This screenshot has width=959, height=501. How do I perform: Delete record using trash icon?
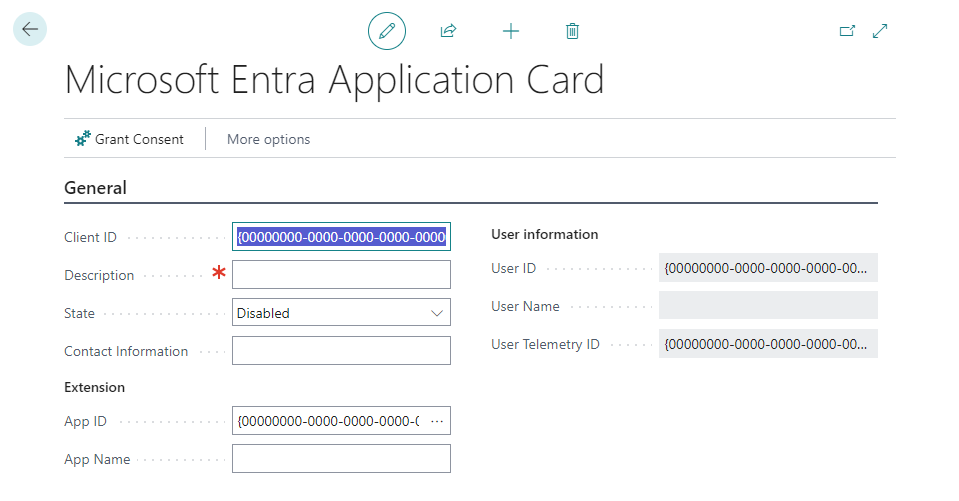[572, 31]
